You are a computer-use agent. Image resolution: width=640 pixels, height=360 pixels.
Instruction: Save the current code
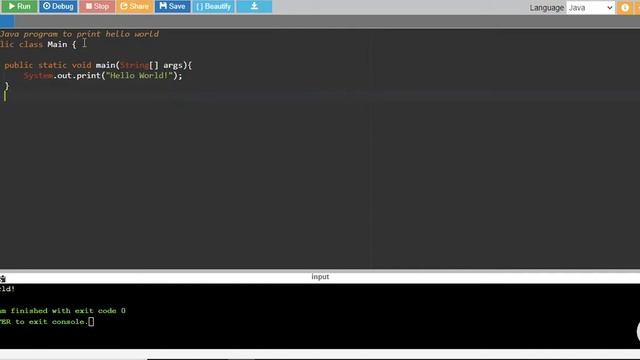[x=172, y=6]
